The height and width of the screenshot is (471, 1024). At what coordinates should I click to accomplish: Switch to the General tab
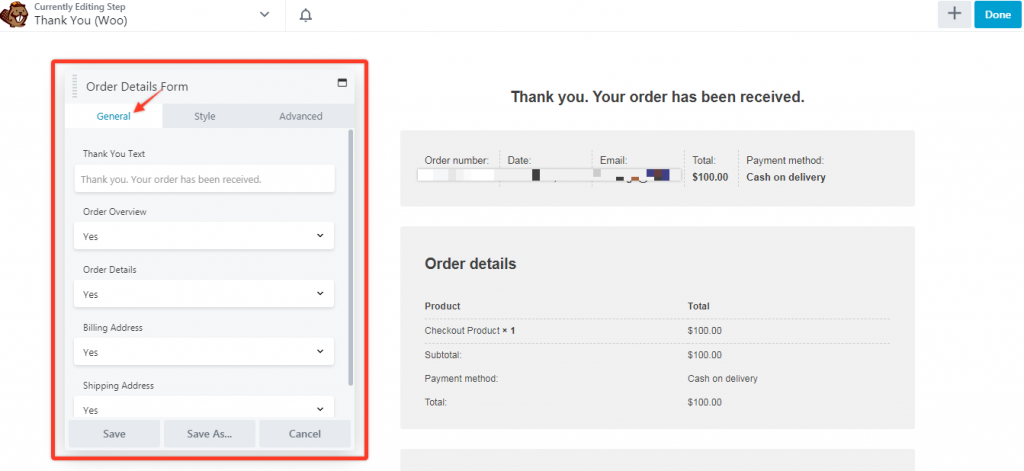tap(114, 116)
